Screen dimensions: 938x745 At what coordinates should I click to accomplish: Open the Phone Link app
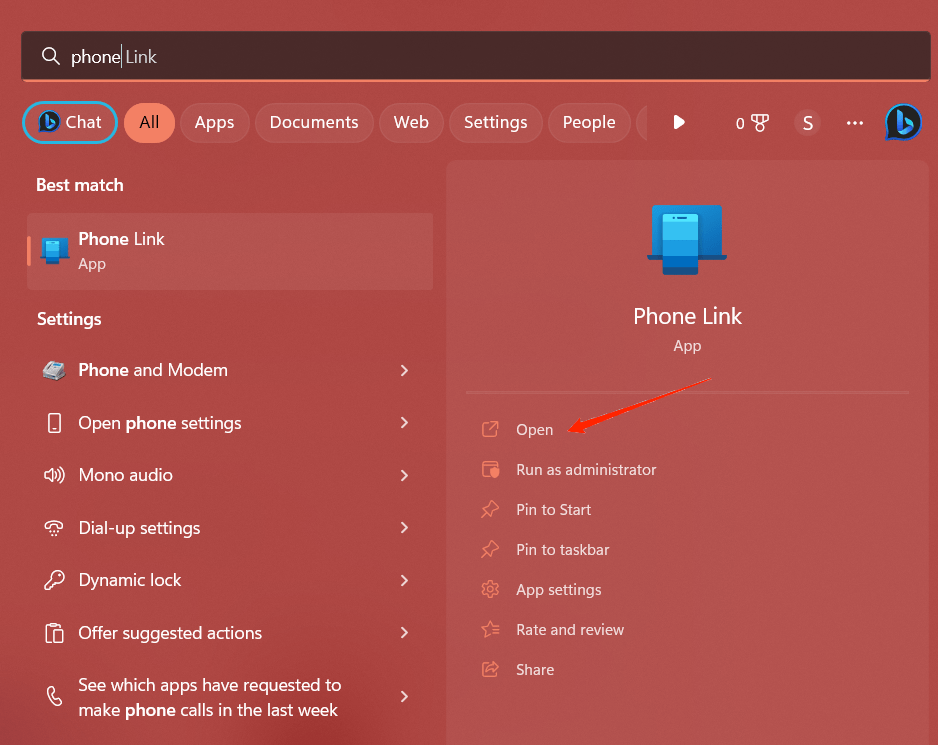click(x=534, y=430)
